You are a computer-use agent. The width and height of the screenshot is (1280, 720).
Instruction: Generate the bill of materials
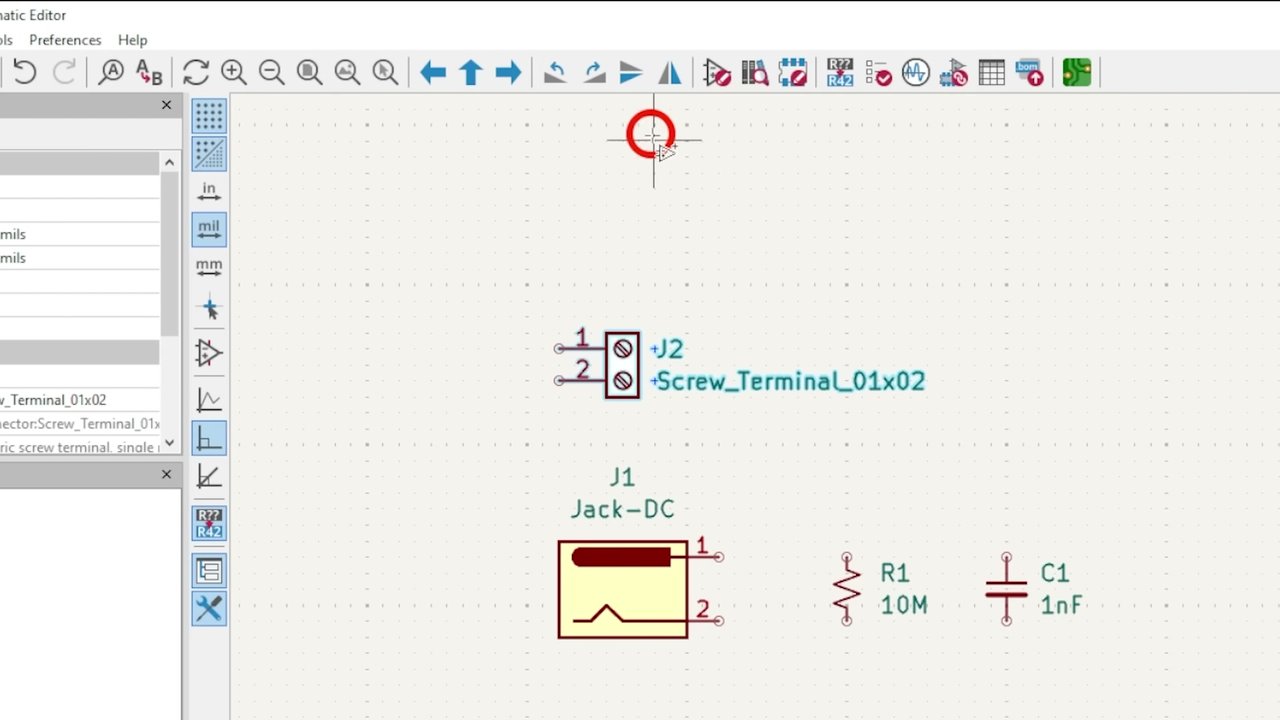[1029, 72]
